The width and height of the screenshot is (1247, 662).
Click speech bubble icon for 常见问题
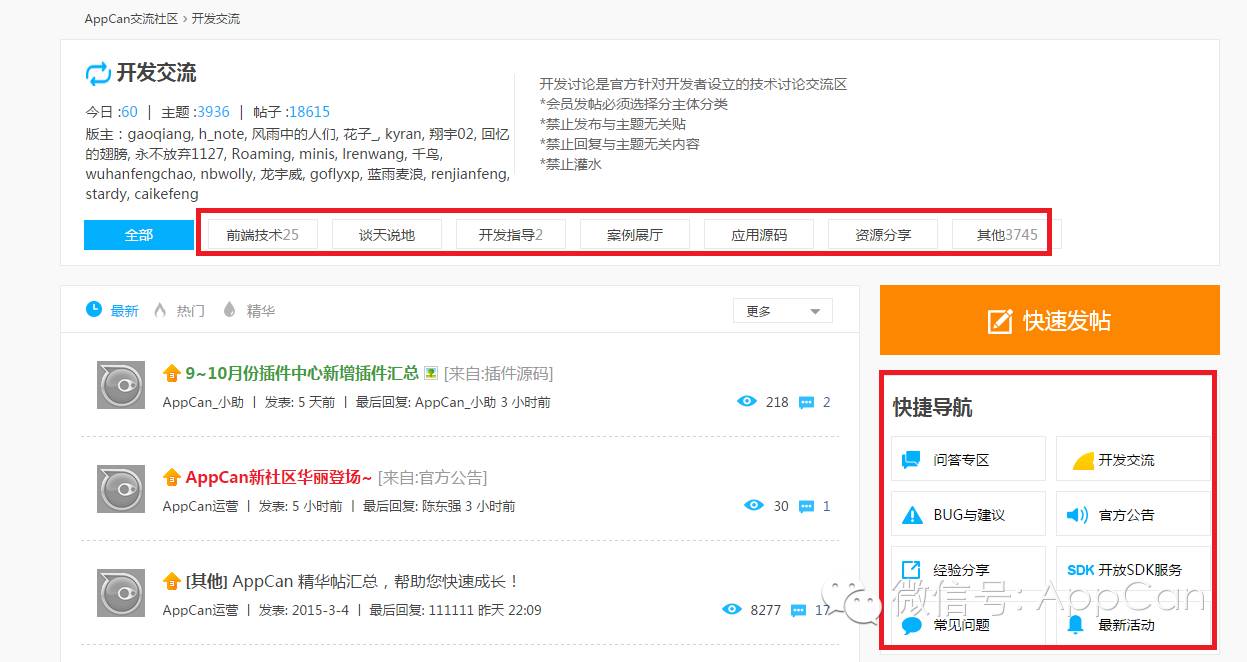(x=911, y=626)
